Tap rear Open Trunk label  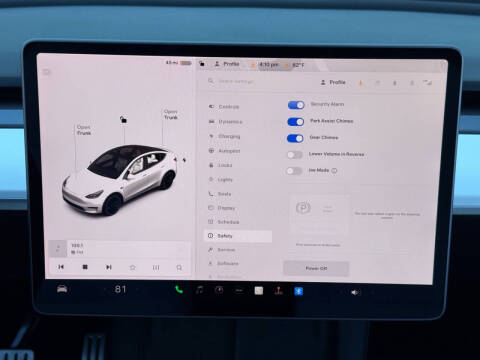click(x=171, y=114)
